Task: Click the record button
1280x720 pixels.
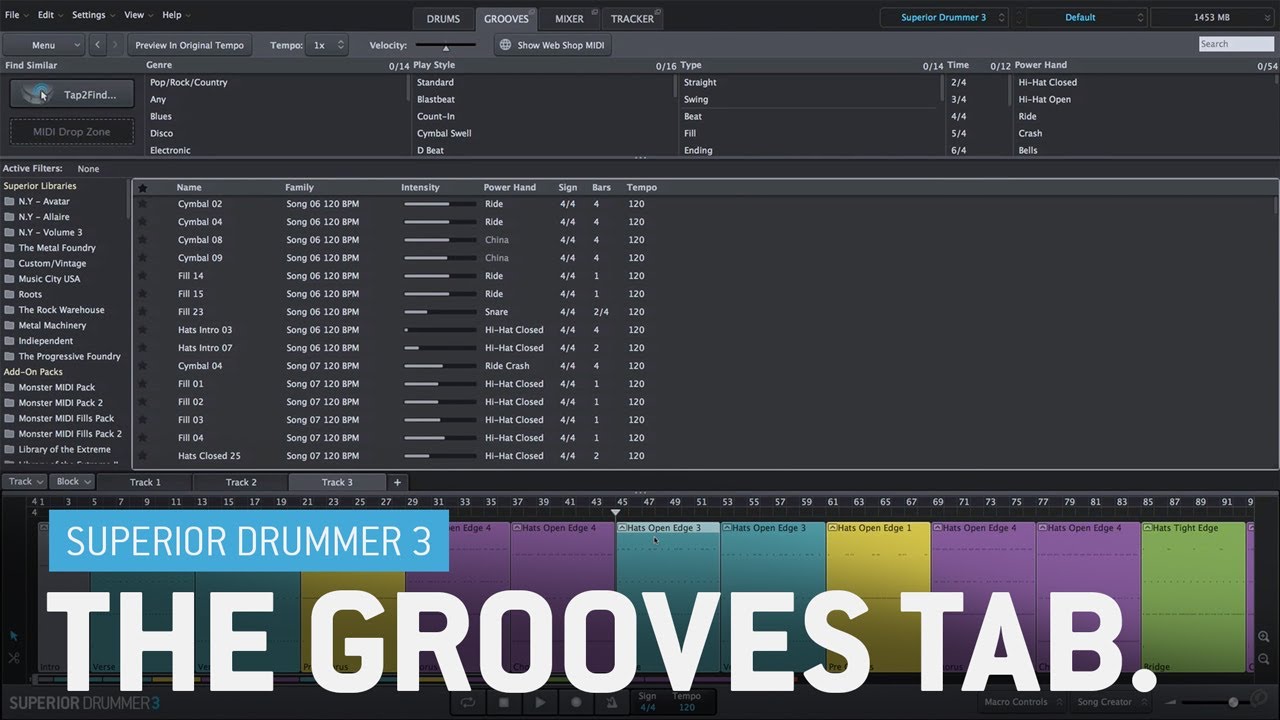Action: [x=576, y=702]
